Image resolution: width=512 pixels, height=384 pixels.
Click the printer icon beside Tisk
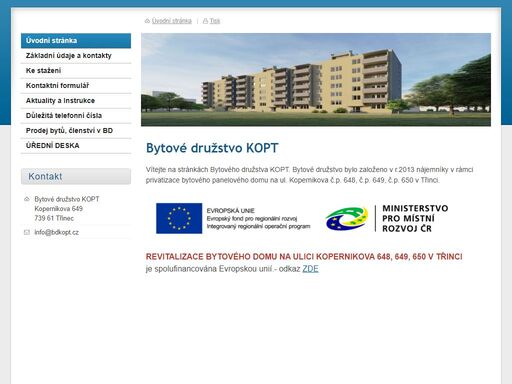(x=205, y=21)
